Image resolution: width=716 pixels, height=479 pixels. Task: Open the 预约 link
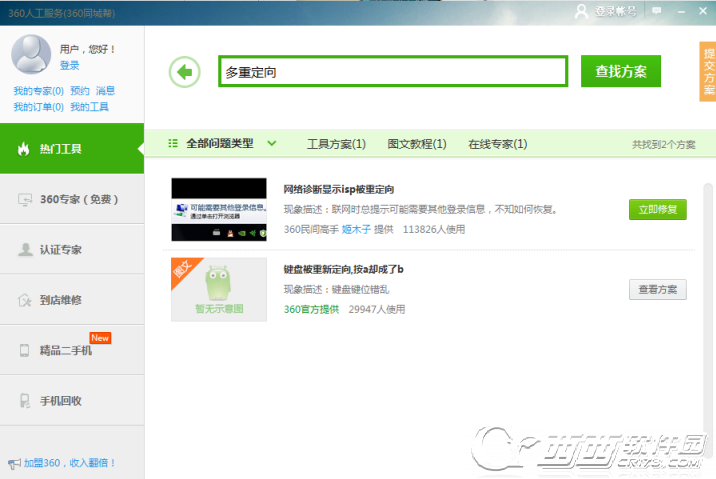tap(80, 90)
